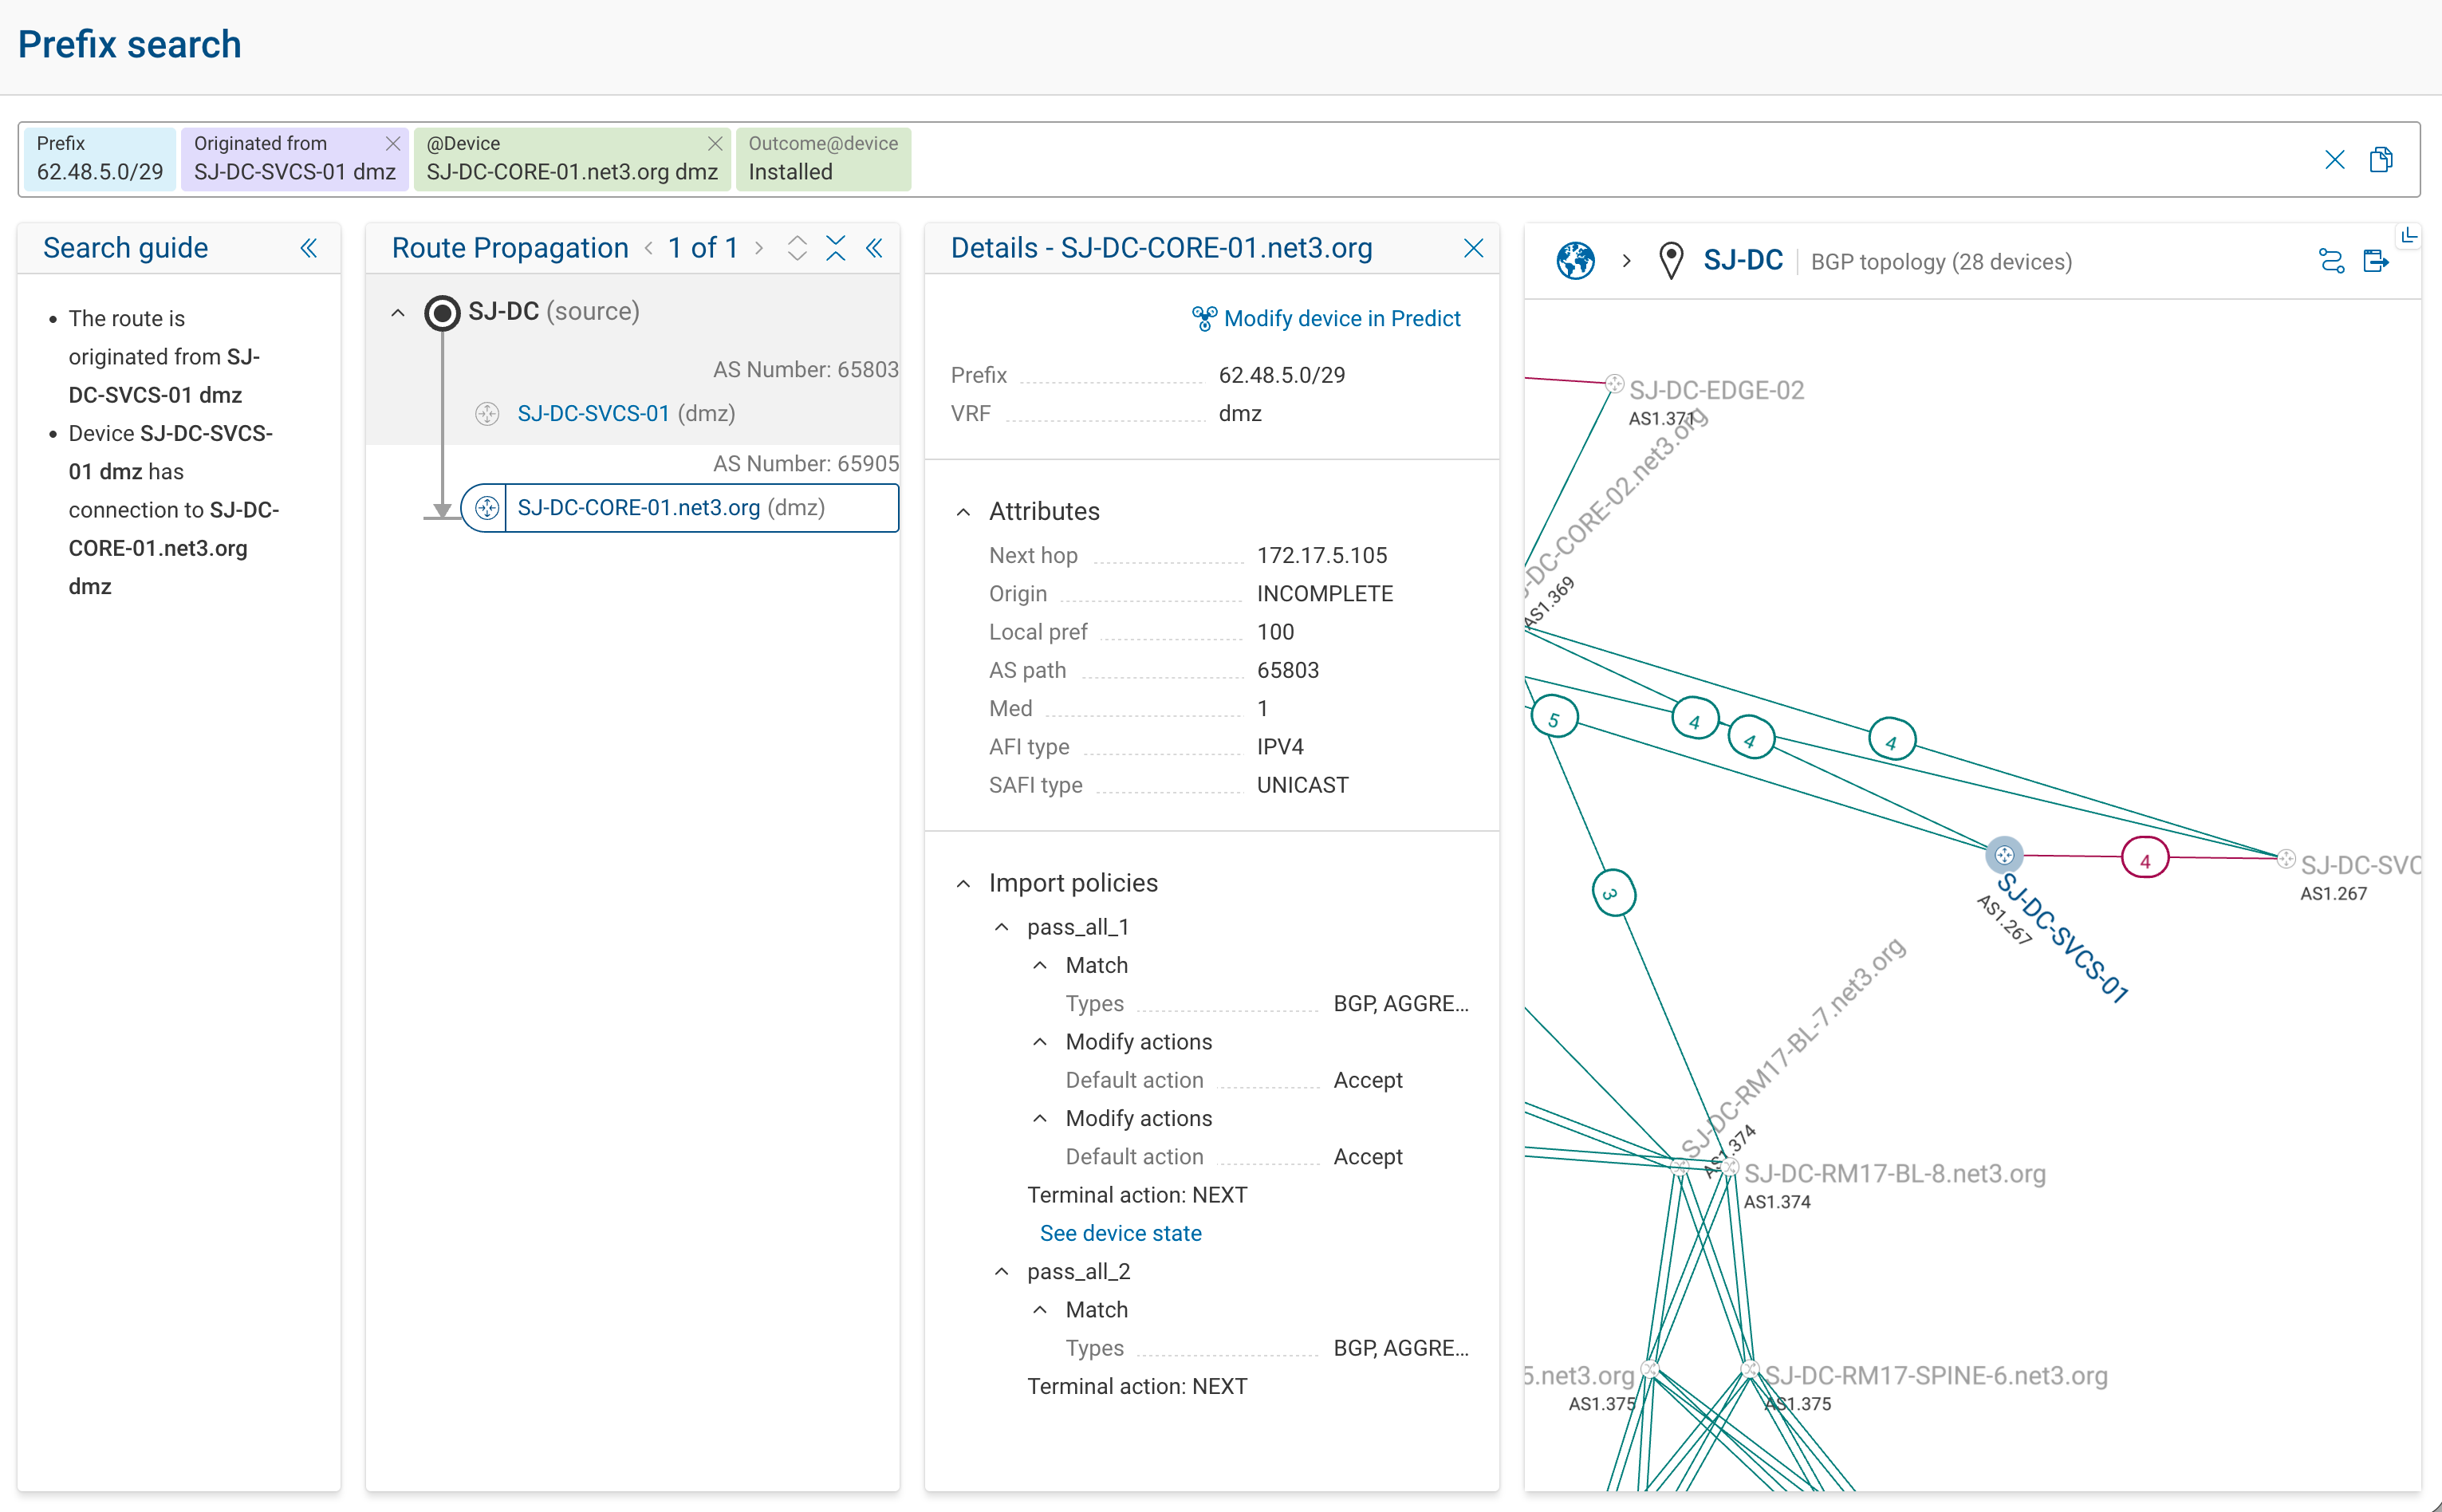Collapse the pass_all_1 policy
Viewport: 2442px width, 1512px height.
(1001, 928)
